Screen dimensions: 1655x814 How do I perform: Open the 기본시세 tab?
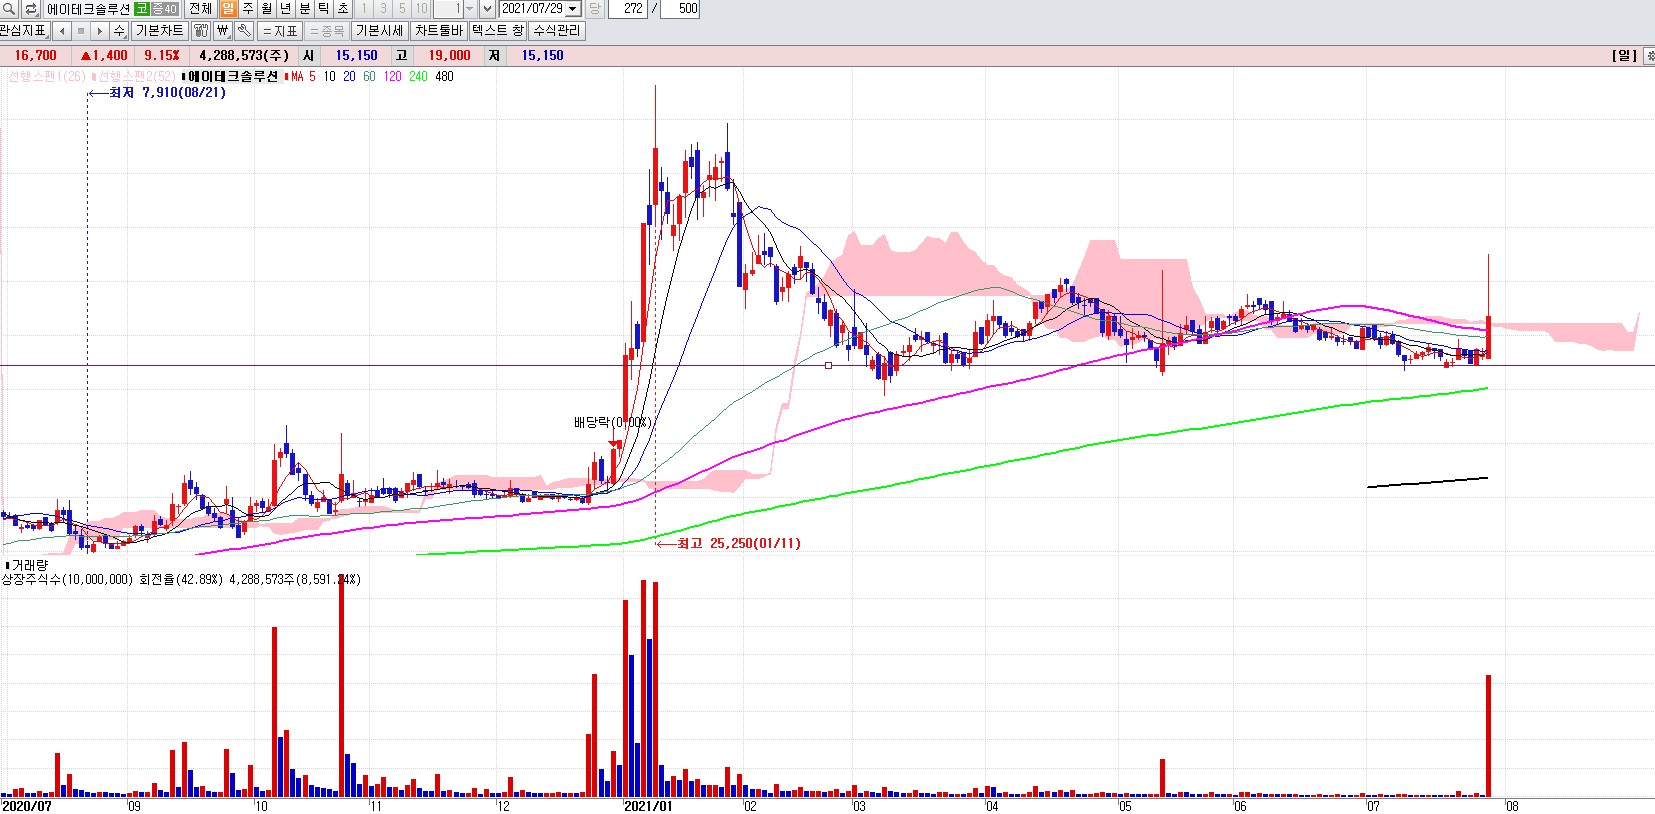(380, 31)
